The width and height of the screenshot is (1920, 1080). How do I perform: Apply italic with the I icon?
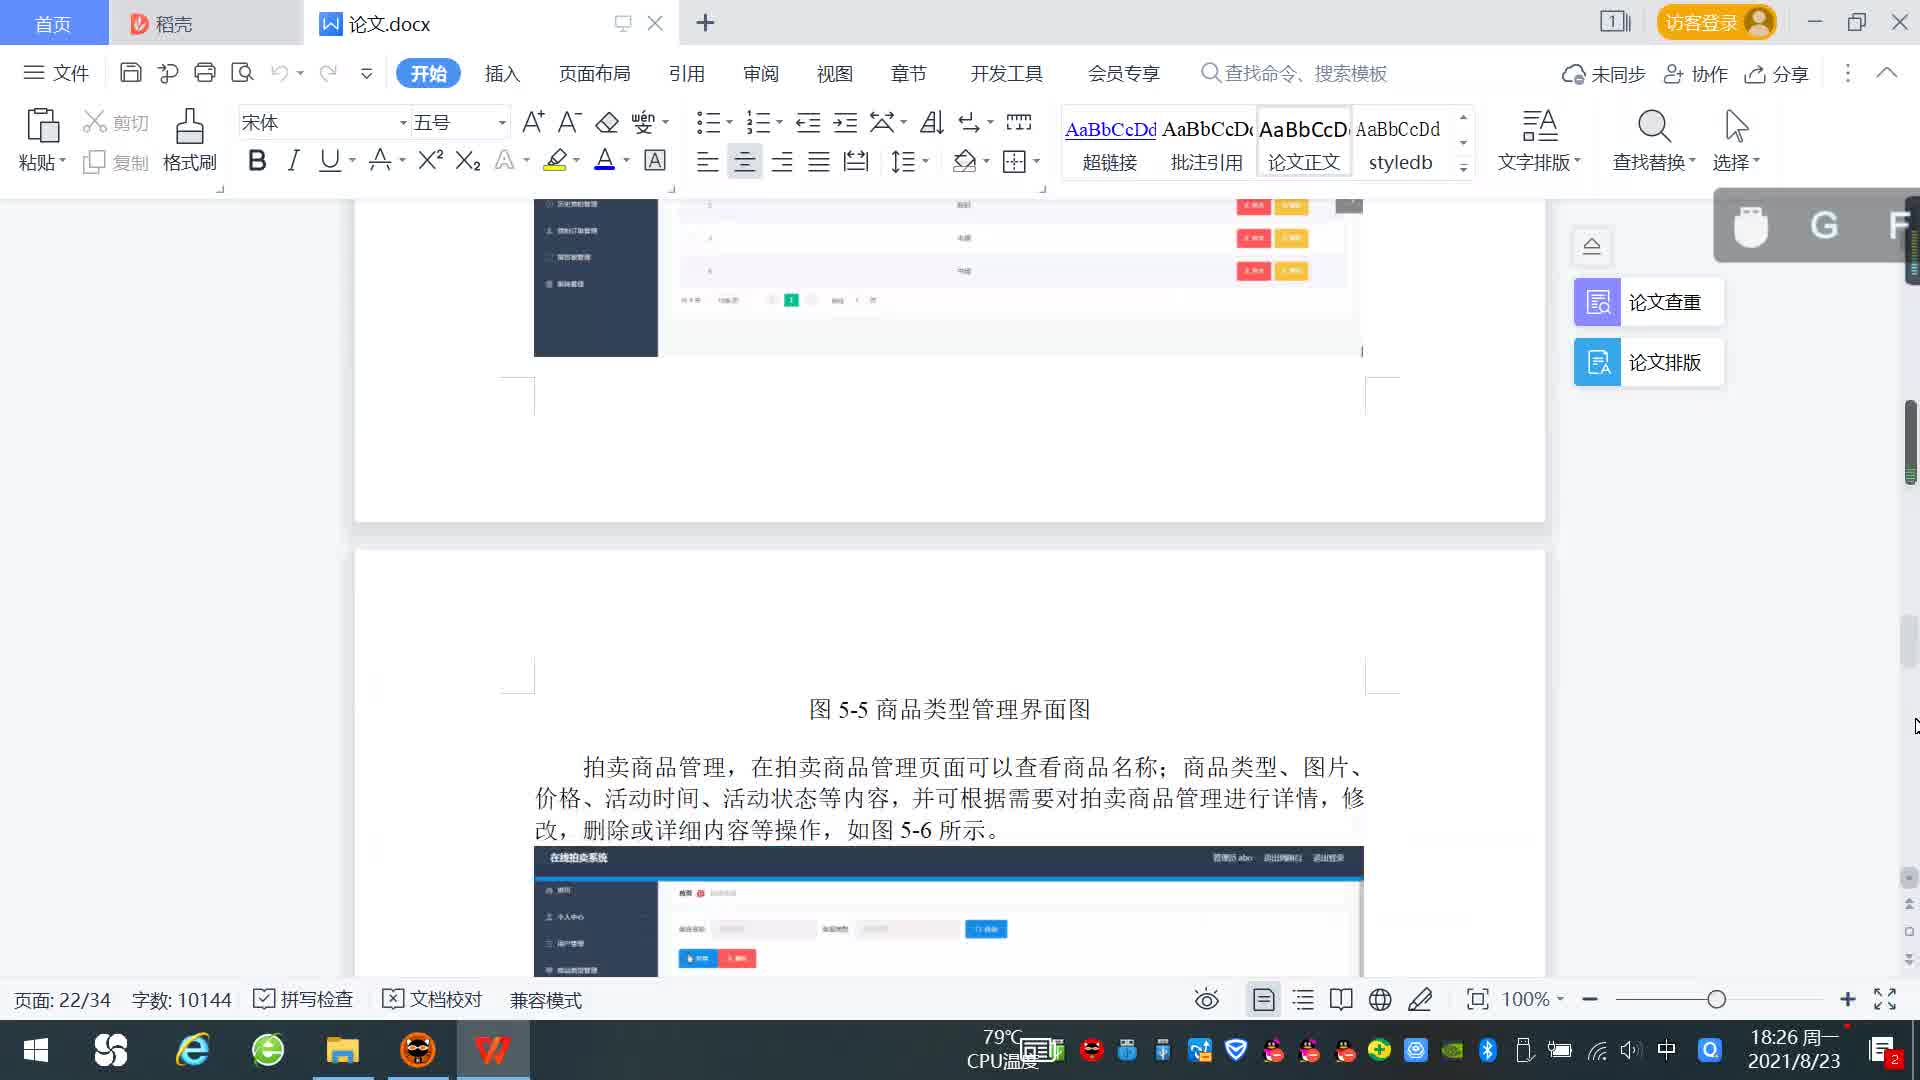(x=293, y=161)
